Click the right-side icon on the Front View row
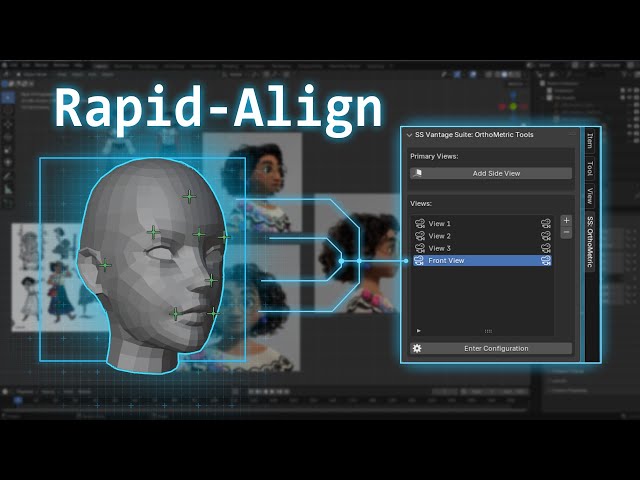This screenshot has width=640, height=480. 546,260
